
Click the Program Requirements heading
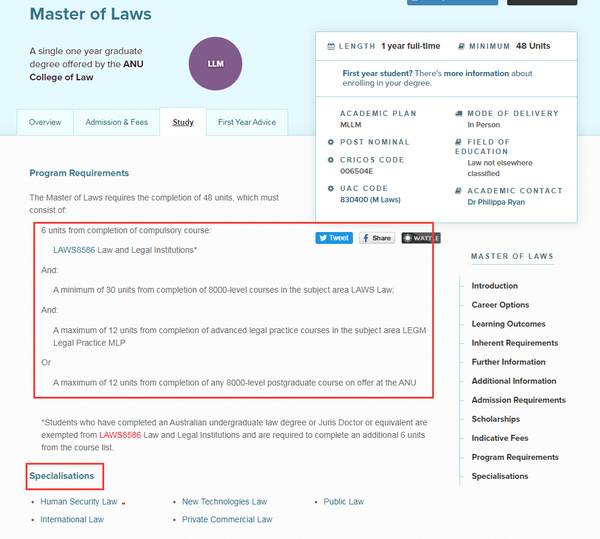pyautogui.click(x=79, y=173)
